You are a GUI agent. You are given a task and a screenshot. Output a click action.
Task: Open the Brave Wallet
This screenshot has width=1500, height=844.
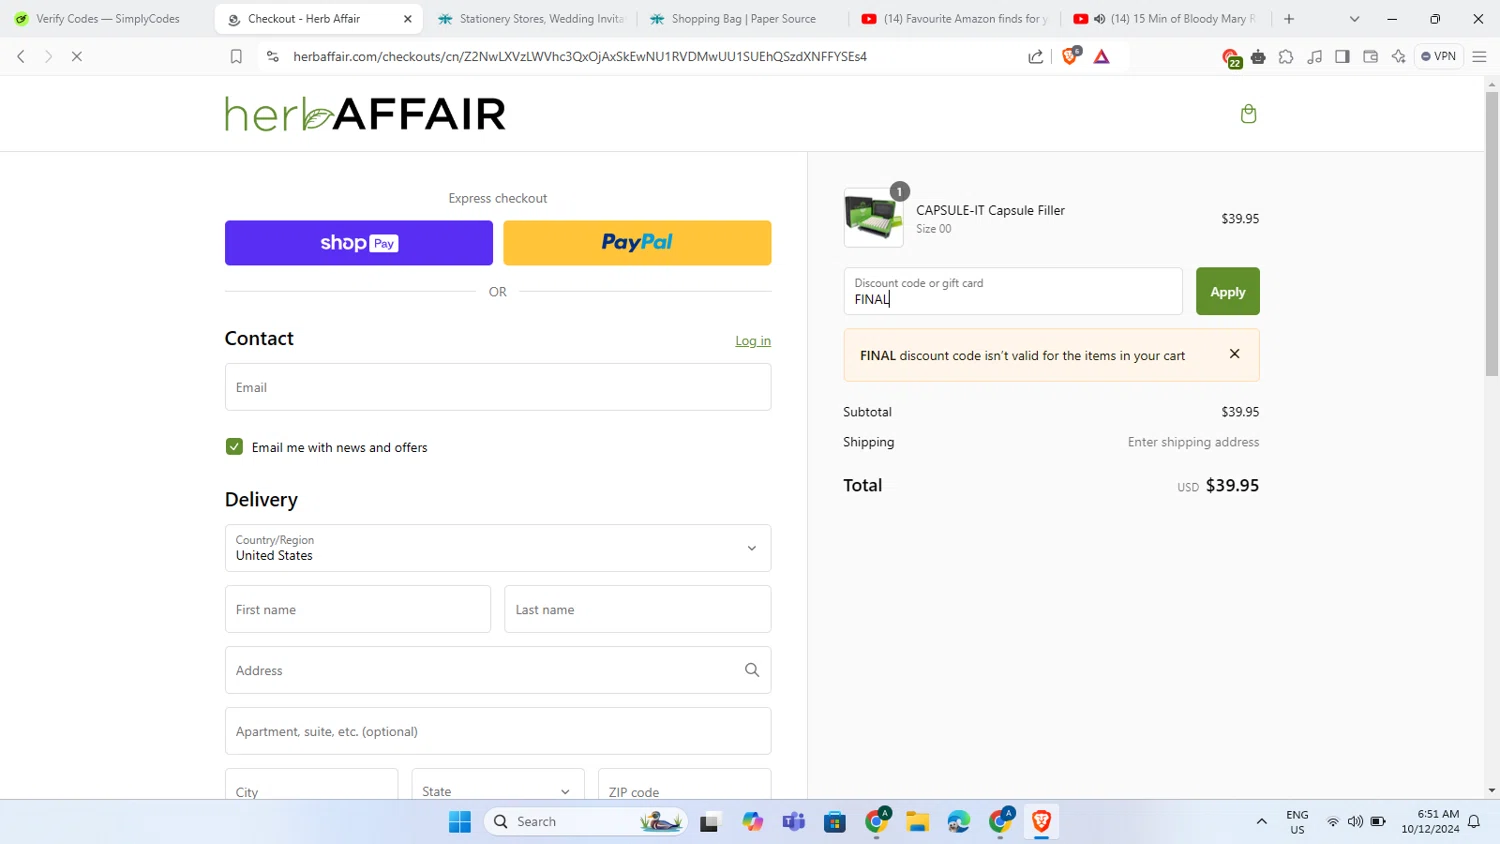click(x=1370, y=57)
